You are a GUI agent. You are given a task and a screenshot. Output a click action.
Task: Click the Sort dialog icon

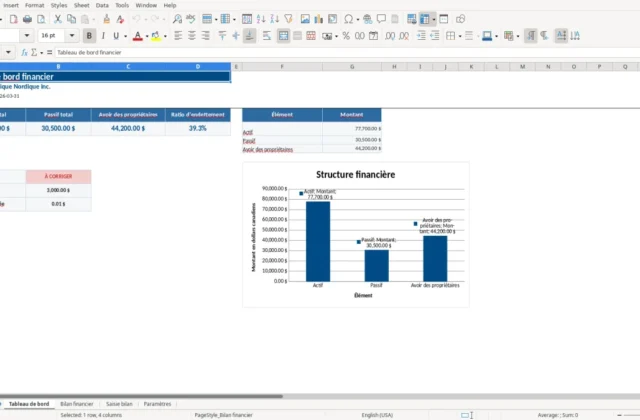pos(247,19)
